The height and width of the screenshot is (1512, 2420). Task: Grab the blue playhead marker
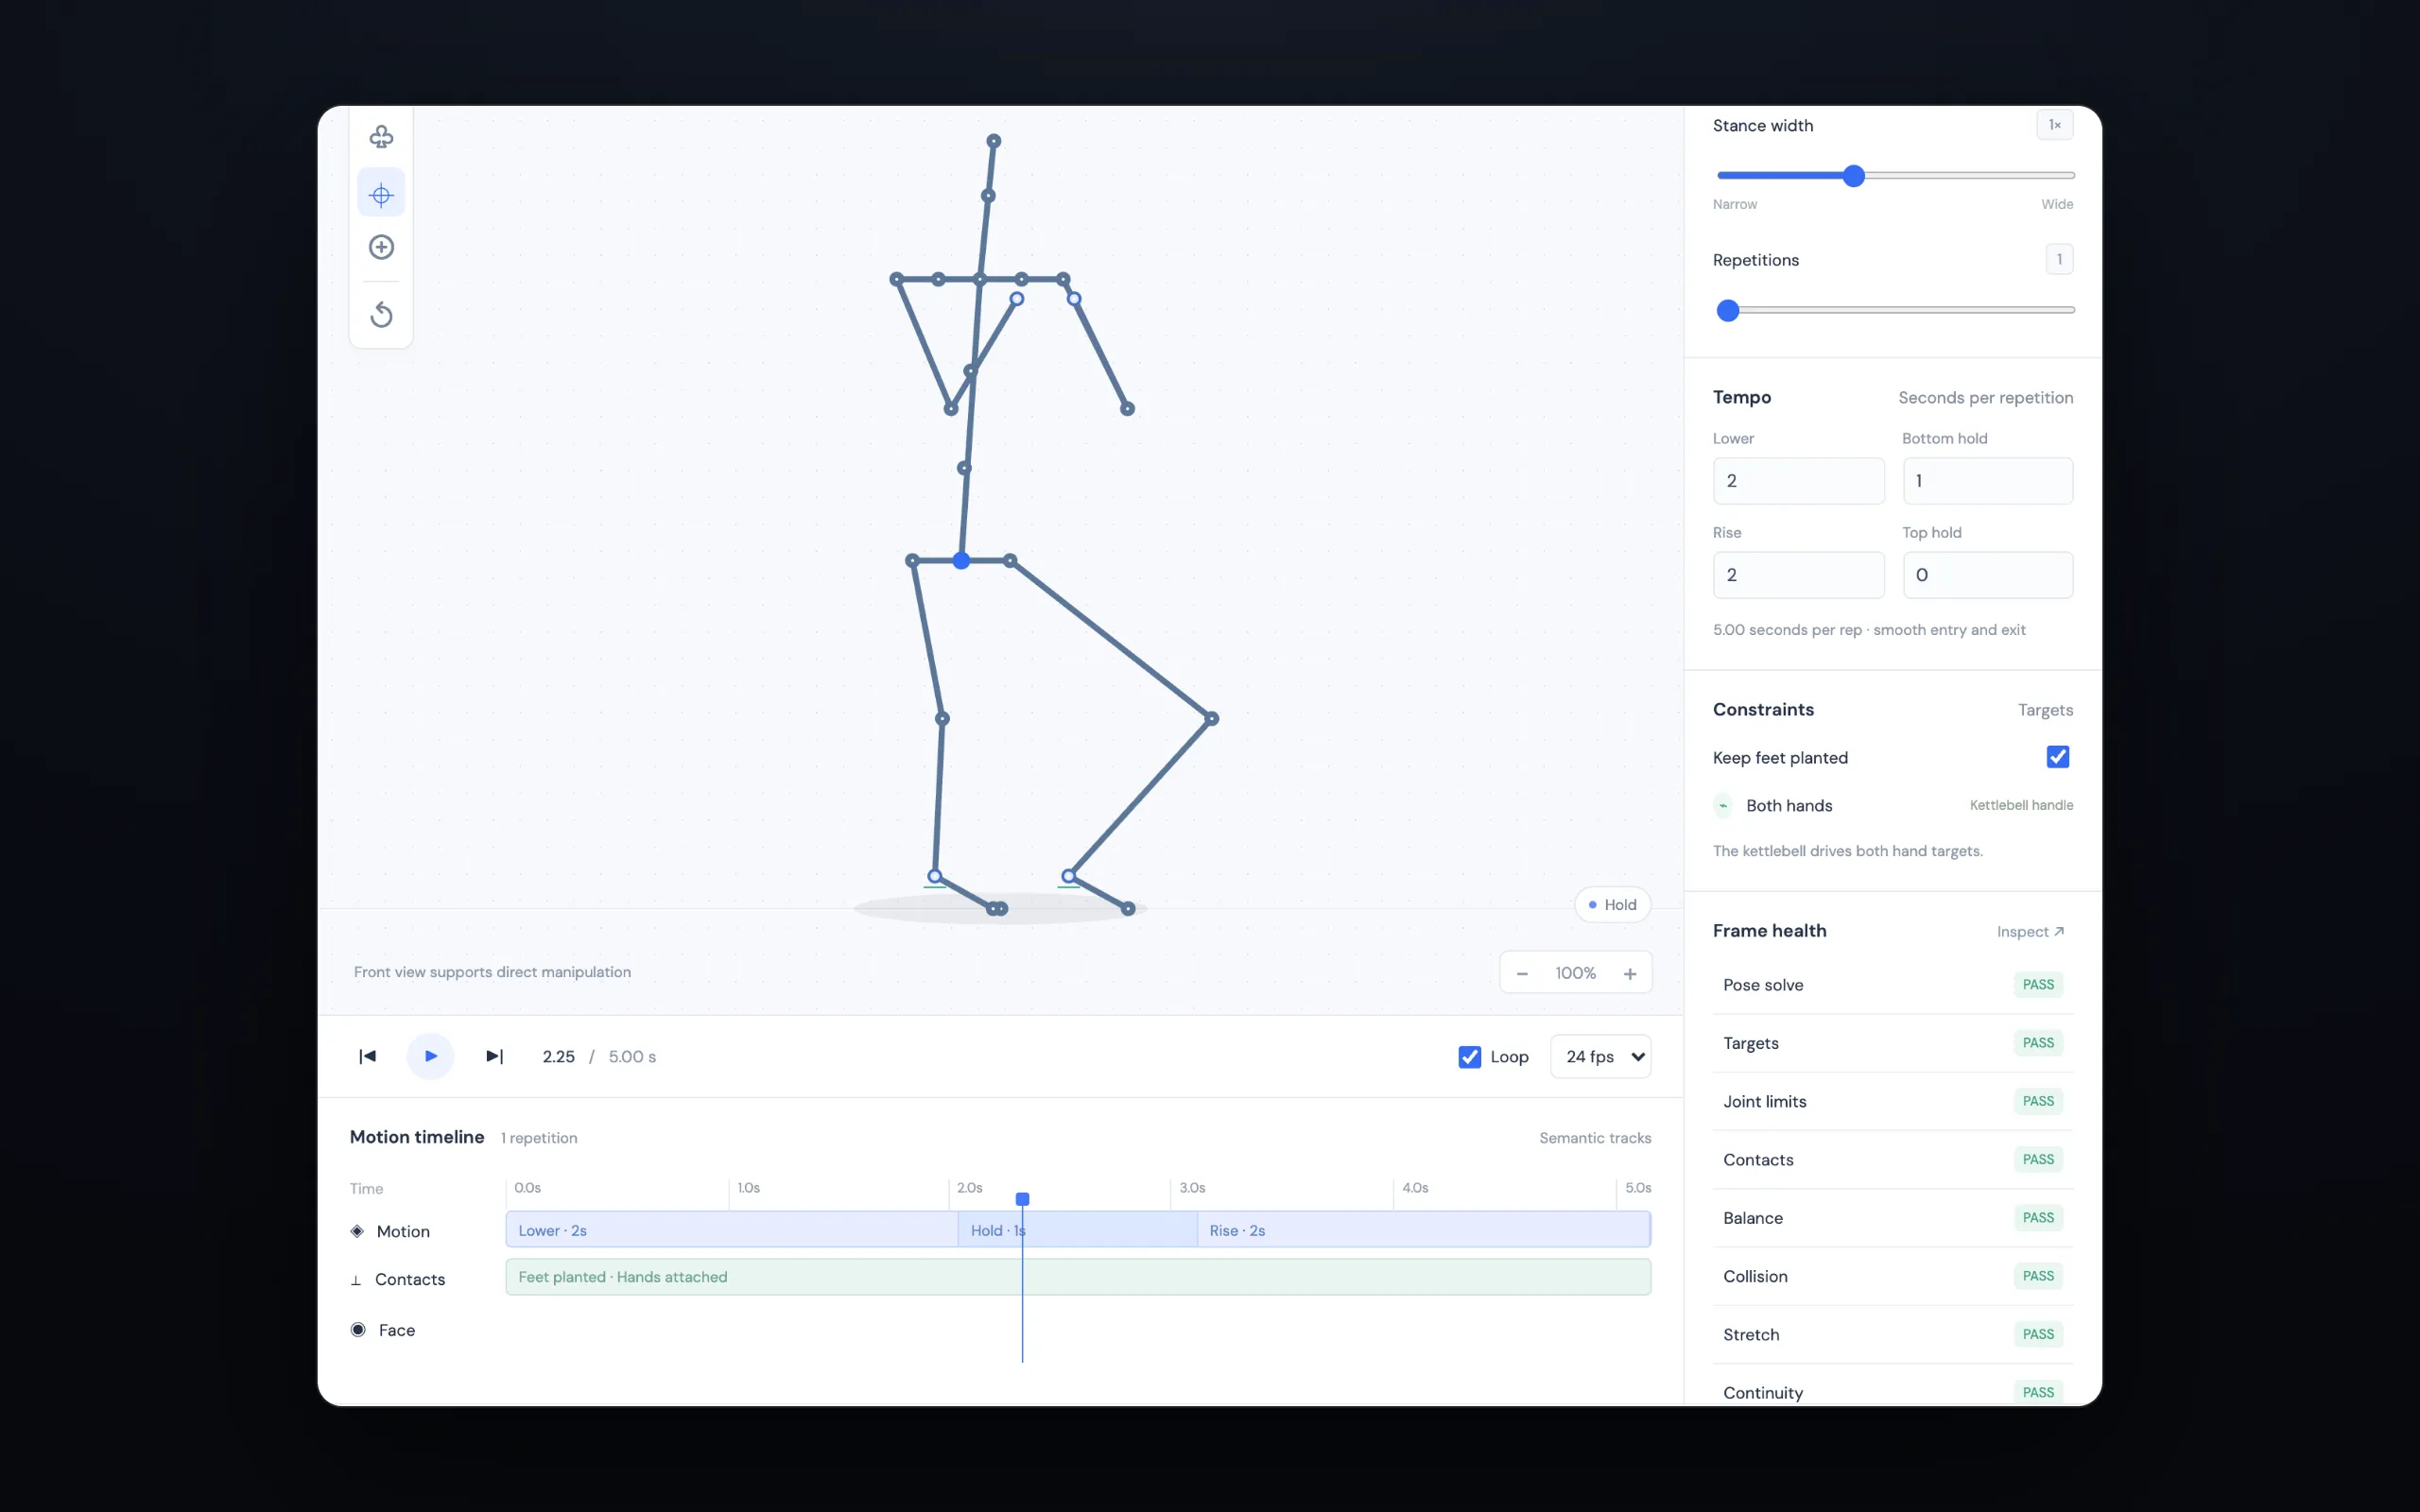click(x=1022, y=1199)
